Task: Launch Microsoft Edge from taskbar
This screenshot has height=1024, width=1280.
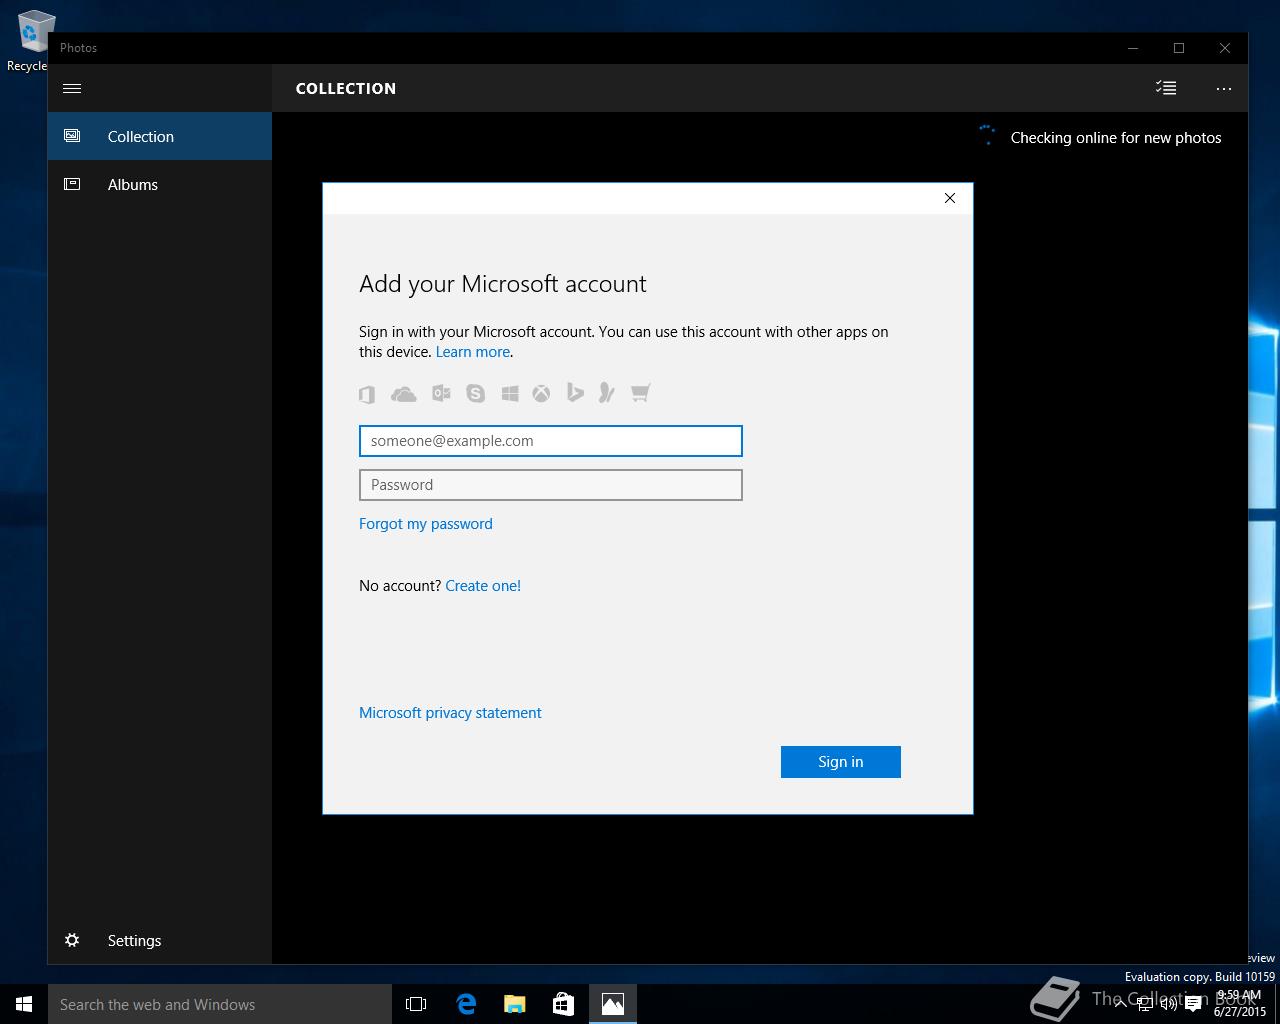Action: pos(466,1004)
